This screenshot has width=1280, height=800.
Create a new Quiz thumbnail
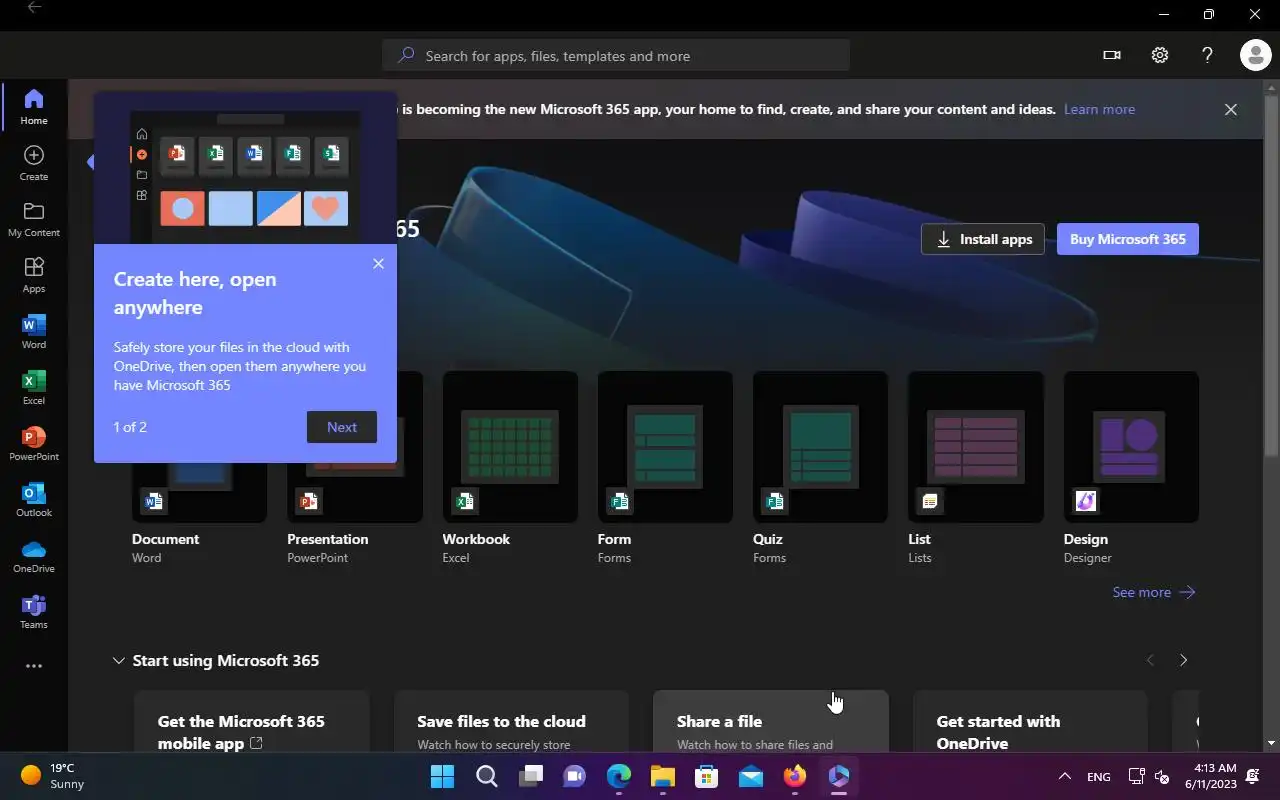point(820,447)
